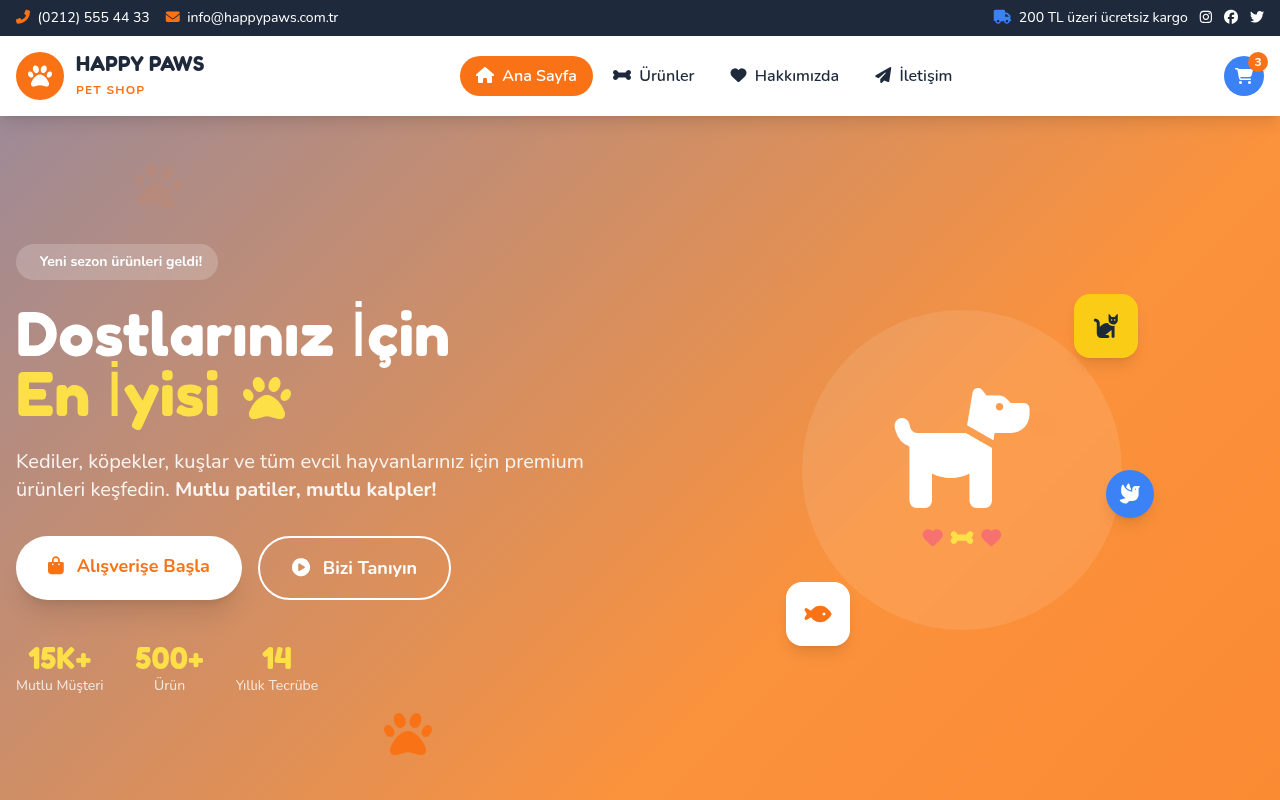Click the Happy Paws paw logo
This screenshot has width=1280, height=800.
[x=40, y=76]
